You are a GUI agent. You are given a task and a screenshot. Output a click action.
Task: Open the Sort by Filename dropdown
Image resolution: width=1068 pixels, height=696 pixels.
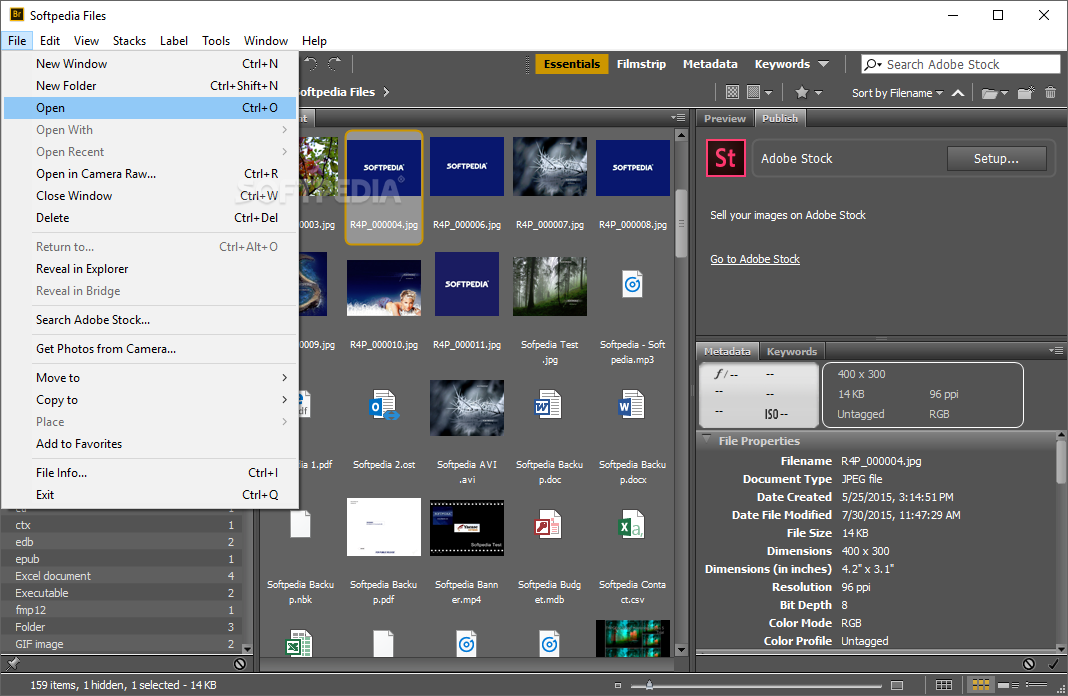pos(897,93)
